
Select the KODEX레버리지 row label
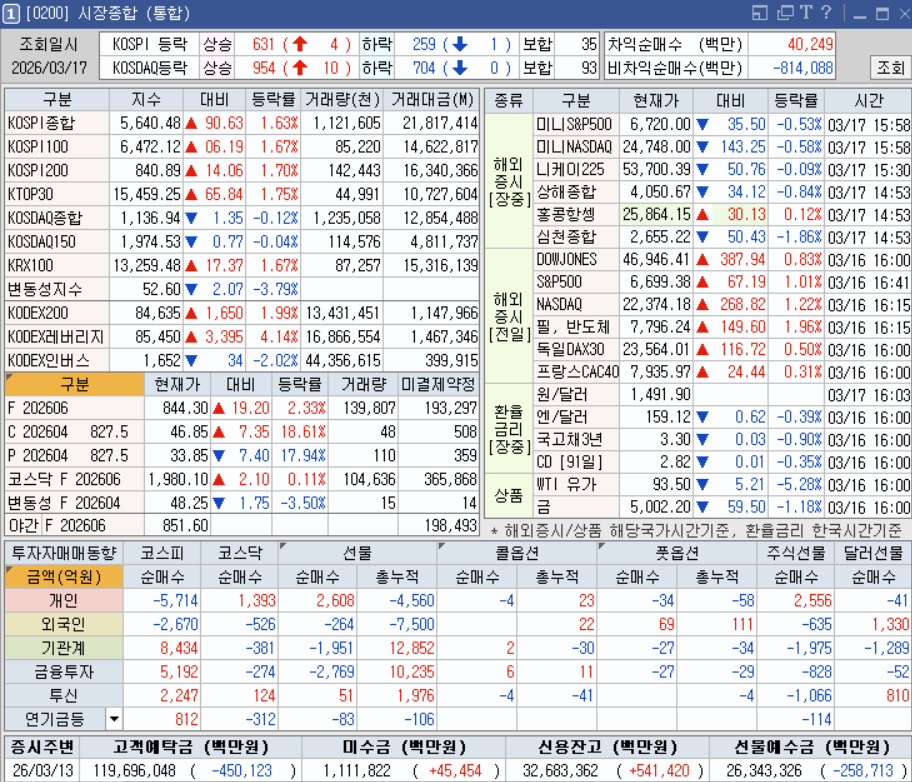tap(57, 336)
